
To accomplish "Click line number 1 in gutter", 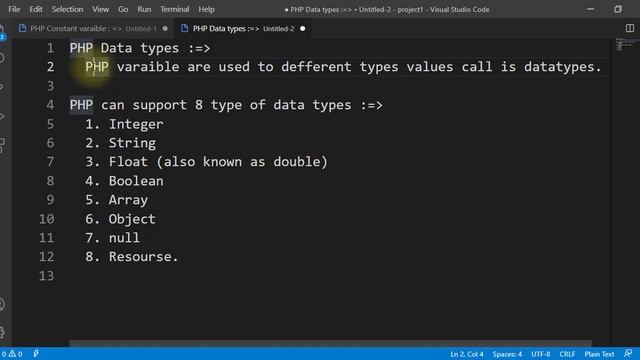I will point(50,48).
